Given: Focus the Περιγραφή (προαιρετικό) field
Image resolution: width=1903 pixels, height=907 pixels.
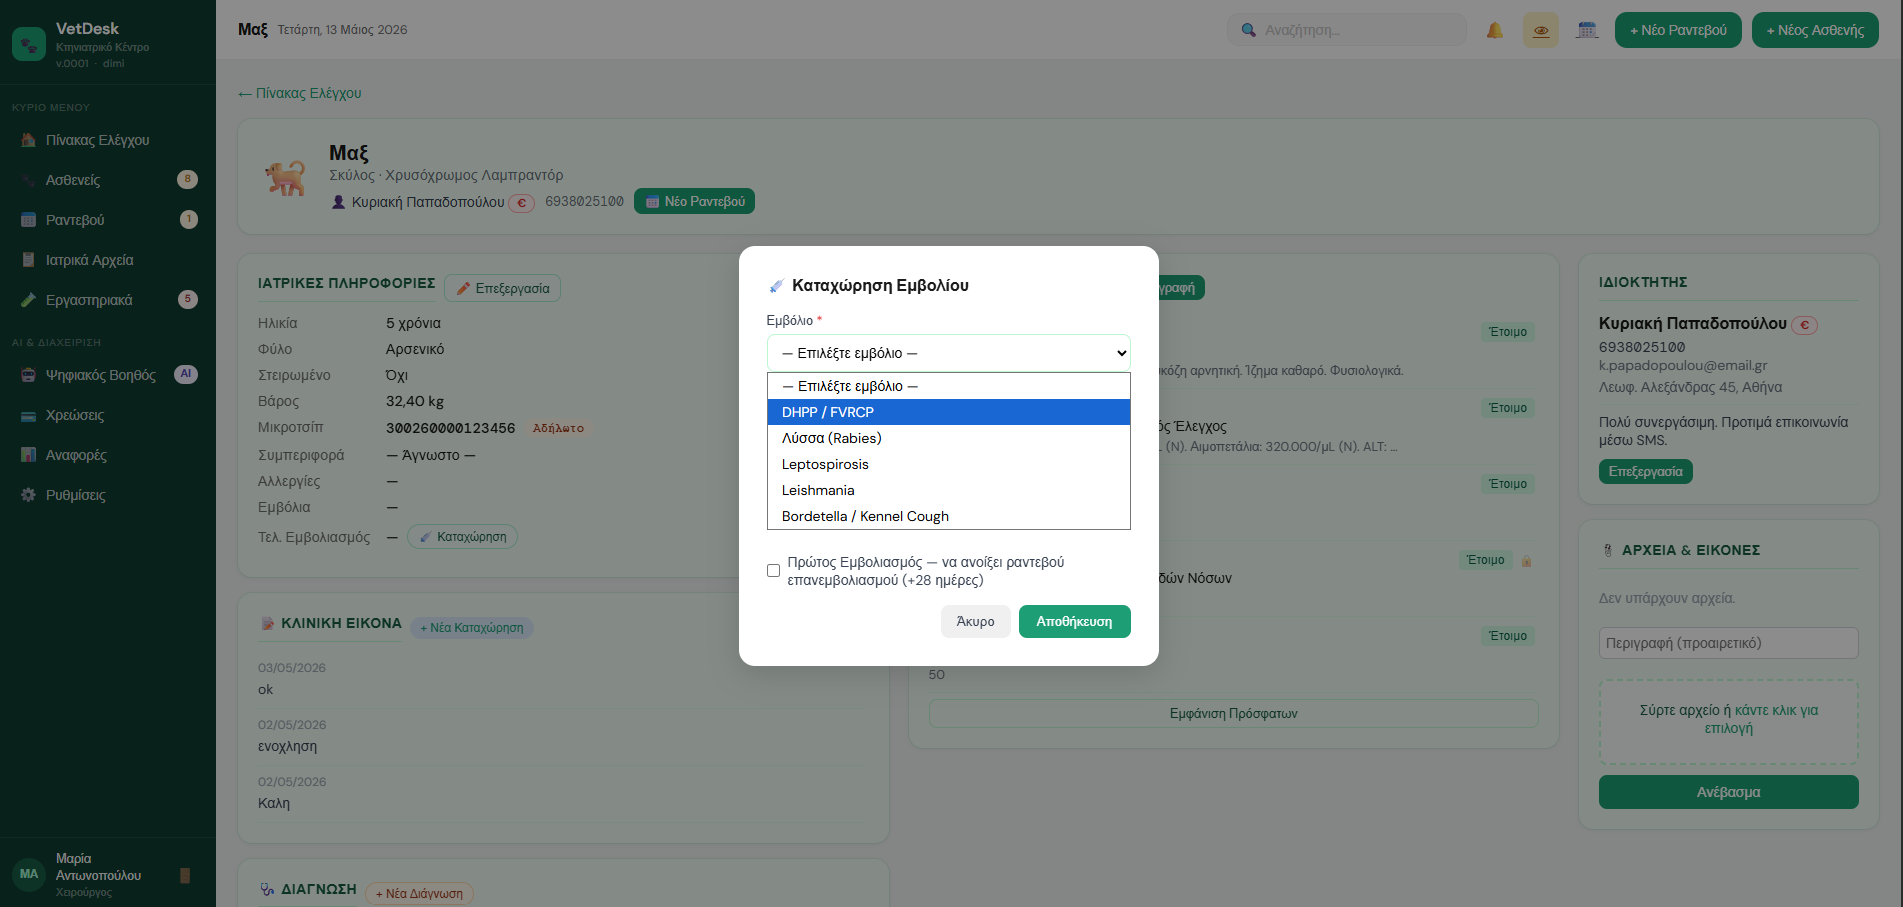Looking at the screenshot, I should tap(1728, 643).
